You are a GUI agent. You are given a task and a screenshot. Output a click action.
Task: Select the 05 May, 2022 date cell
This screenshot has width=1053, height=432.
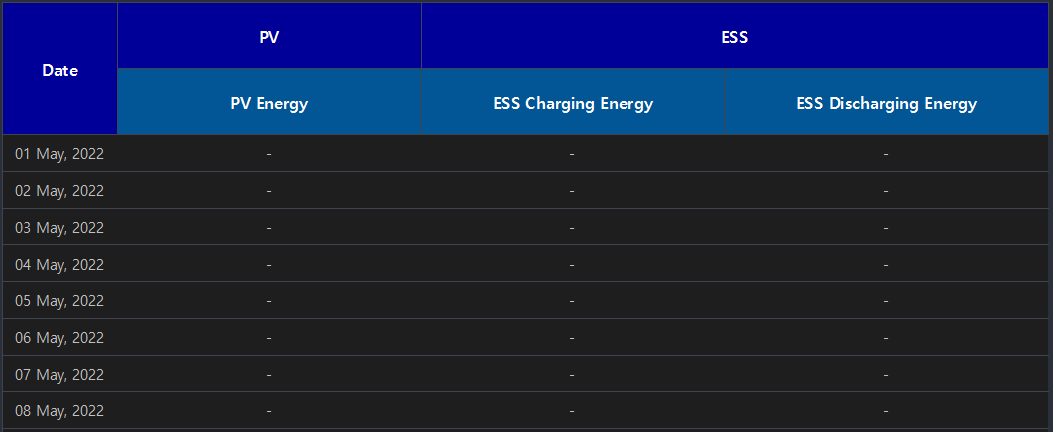click(x=60, y=301)
